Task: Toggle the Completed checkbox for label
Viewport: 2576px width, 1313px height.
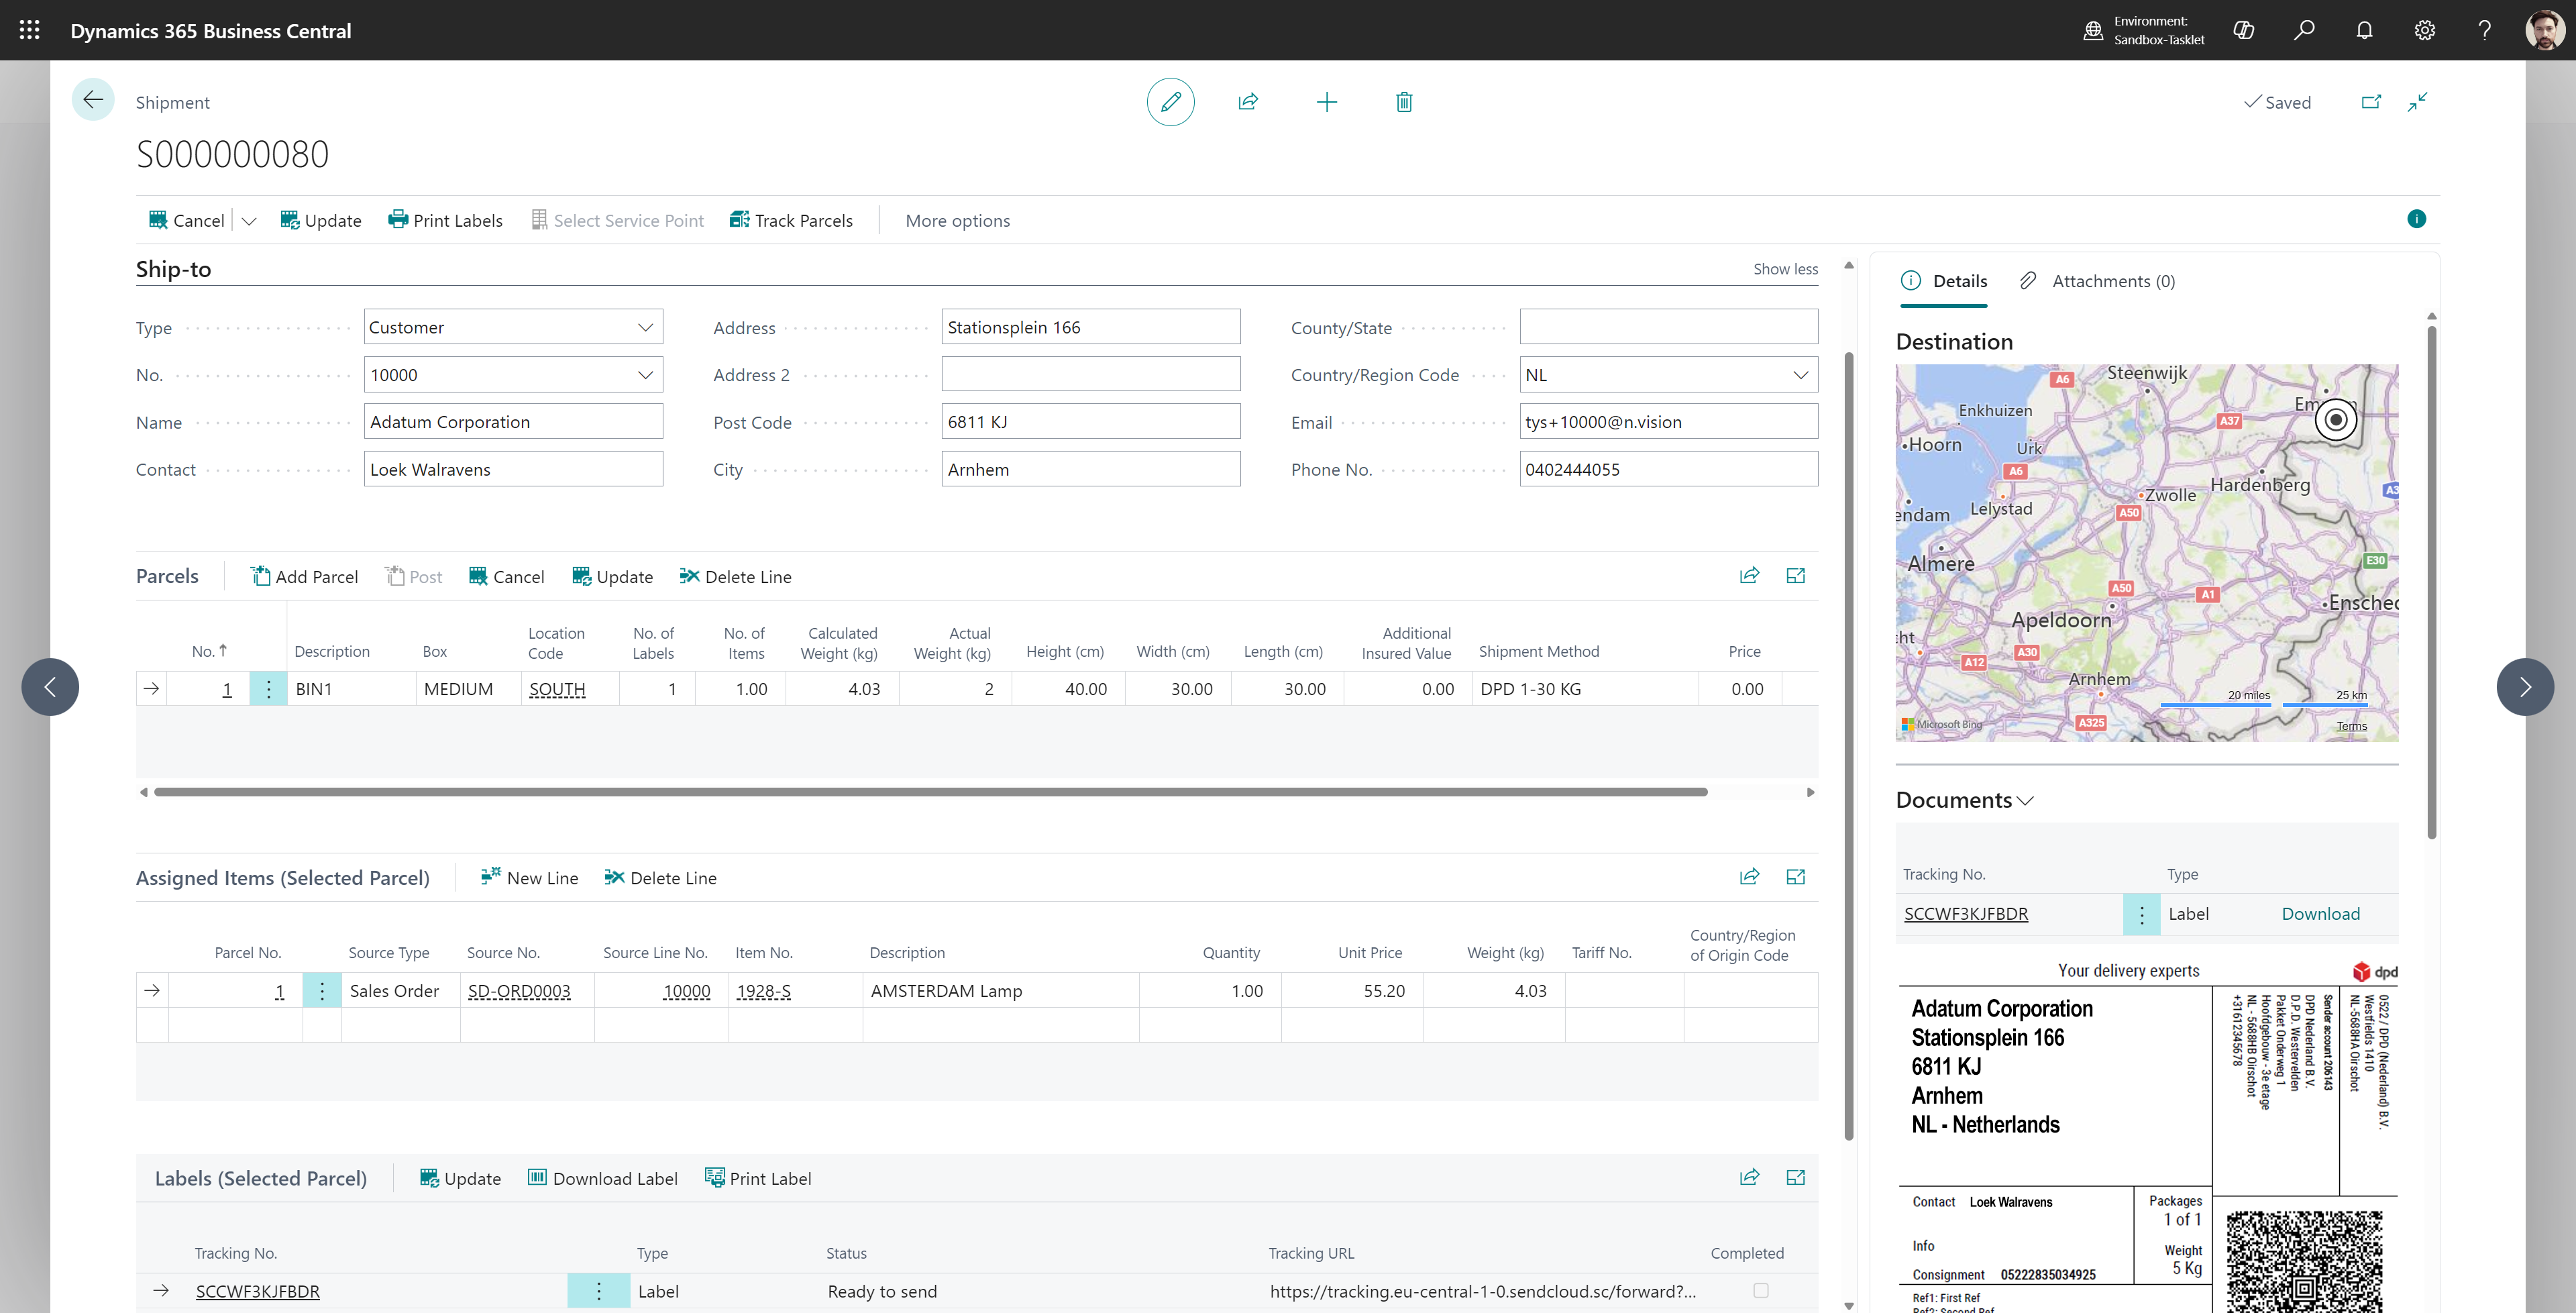Action: pyautogui.click(x=1760, y=1291)
